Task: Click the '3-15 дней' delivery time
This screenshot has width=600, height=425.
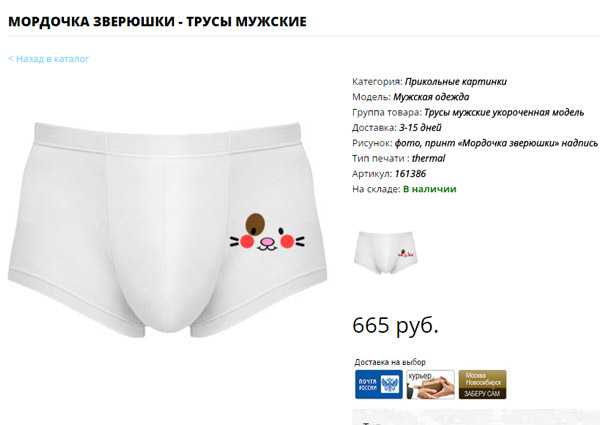Action: click(420, 128)
